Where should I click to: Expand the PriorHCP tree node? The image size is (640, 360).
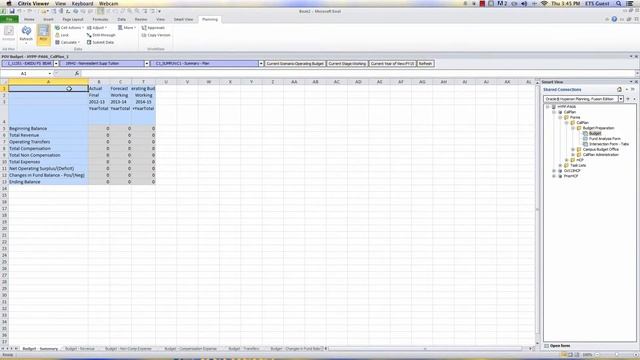[x=554, y=176]
